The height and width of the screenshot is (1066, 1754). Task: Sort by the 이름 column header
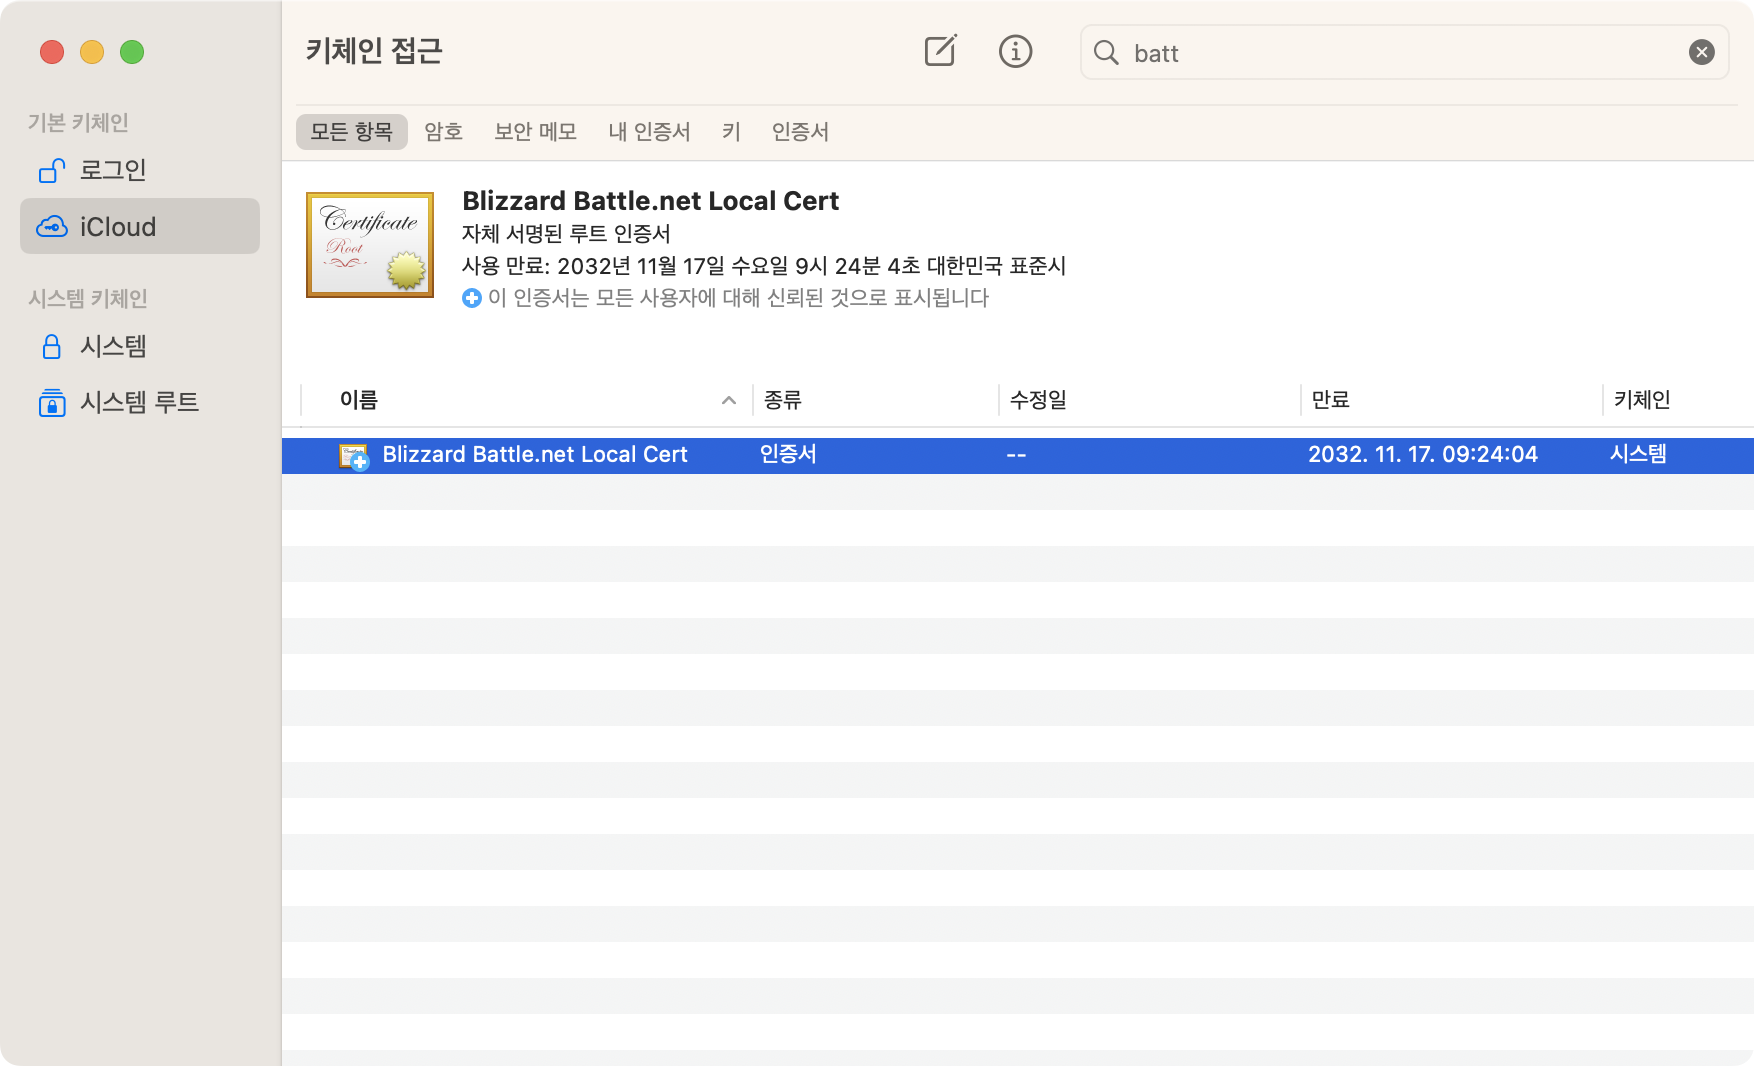click(359, 400)
